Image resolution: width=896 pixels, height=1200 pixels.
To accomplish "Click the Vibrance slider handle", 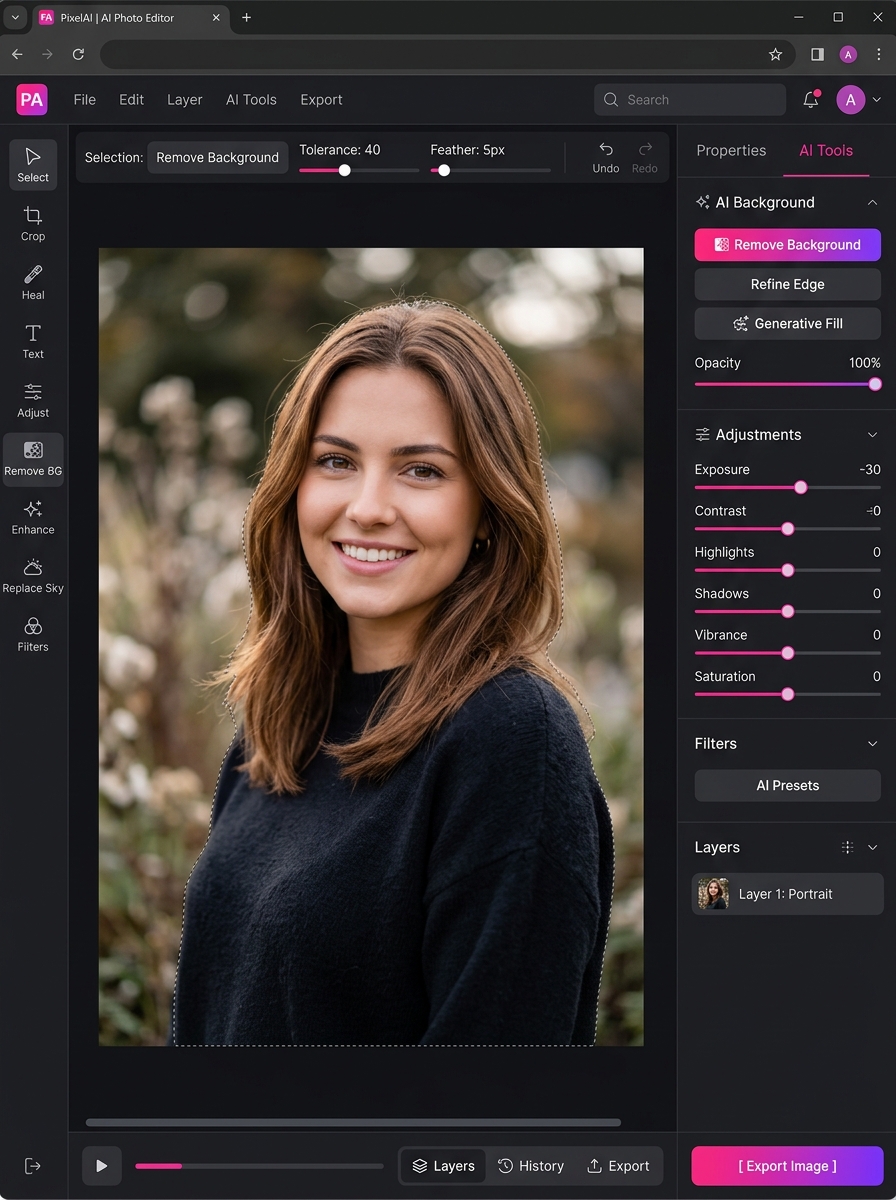I will click(x=787, y=653).
